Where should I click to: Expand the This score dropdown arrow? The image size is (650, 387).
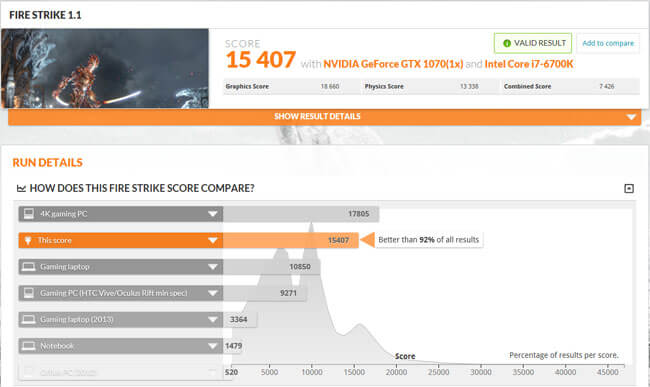tap(213, 241)
